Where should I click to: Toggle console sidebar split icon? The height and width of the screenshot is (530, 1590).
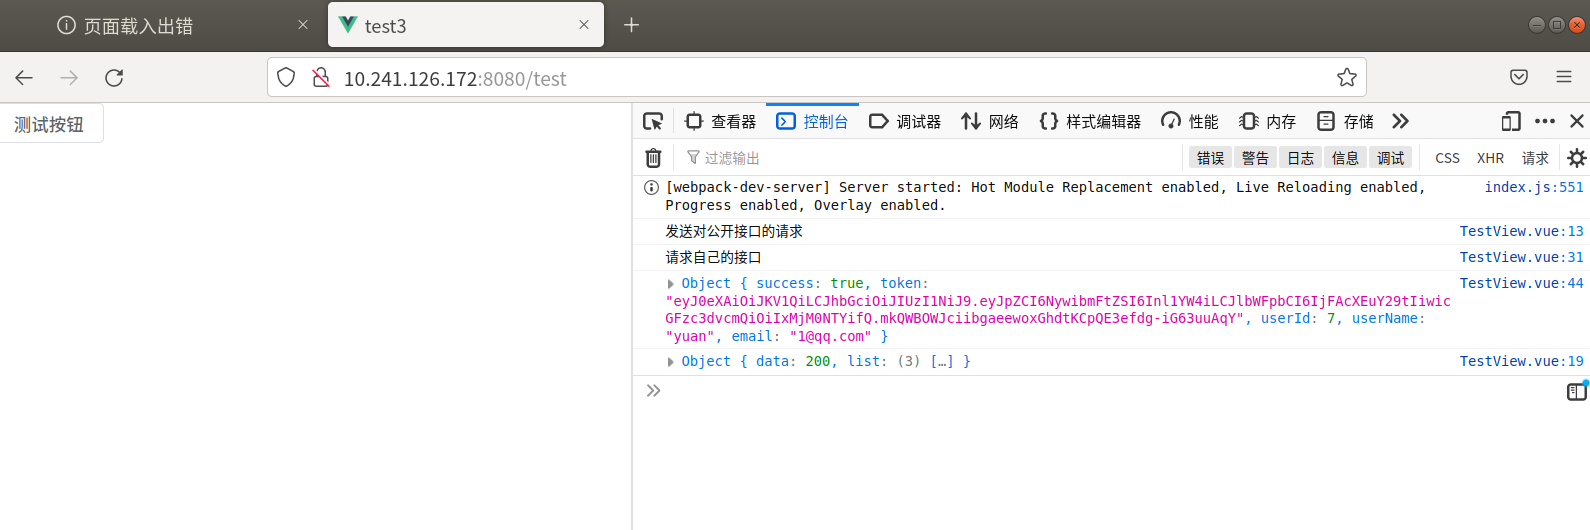click(1576, 392)
